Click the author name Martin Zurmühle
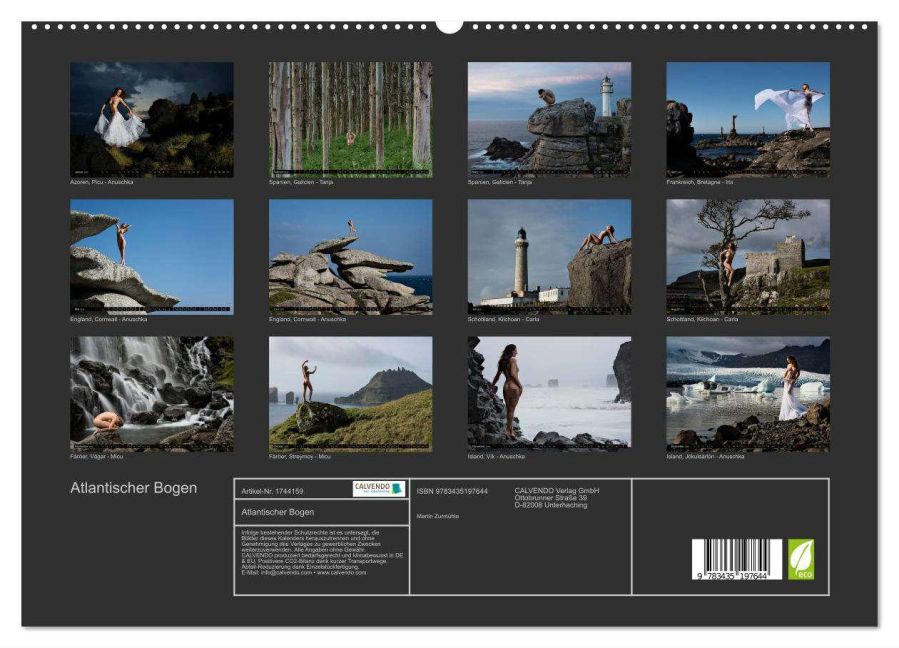The image size is (899, 648). (439, 516)
